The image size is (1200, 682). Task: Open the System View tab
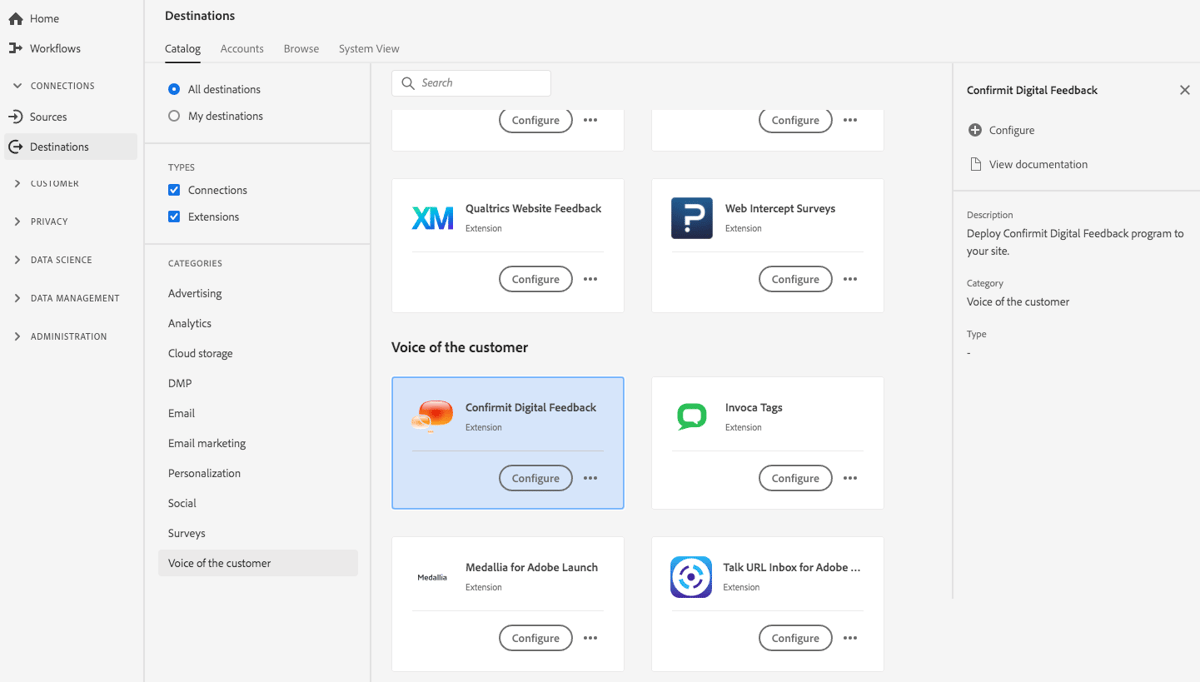point(368,48)
